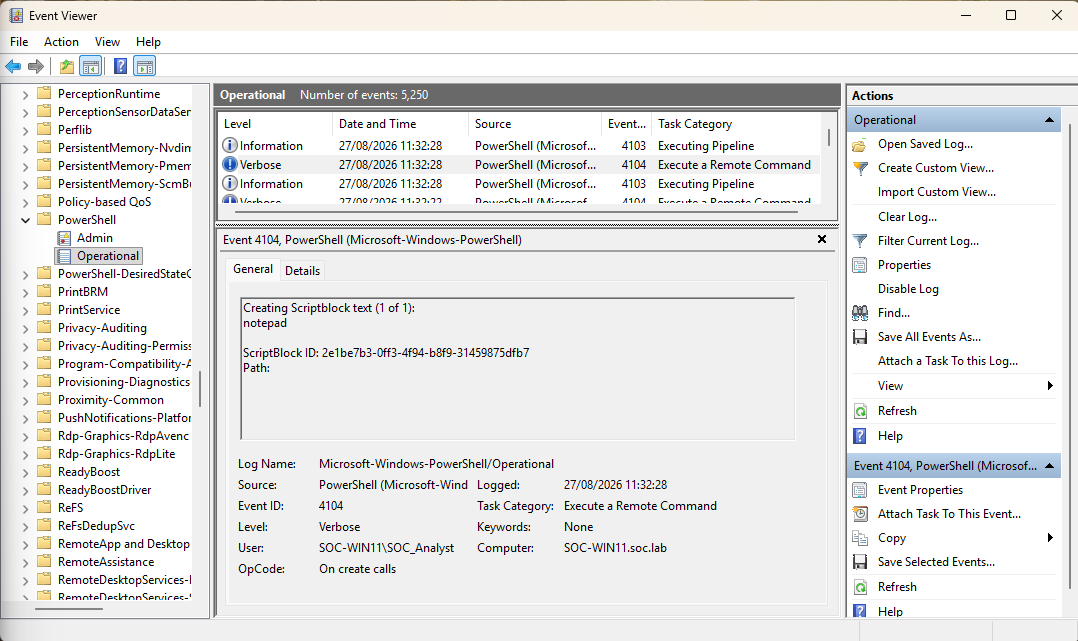
Task: Select the RemoteAssistance tree item
Action: (106, 562)
